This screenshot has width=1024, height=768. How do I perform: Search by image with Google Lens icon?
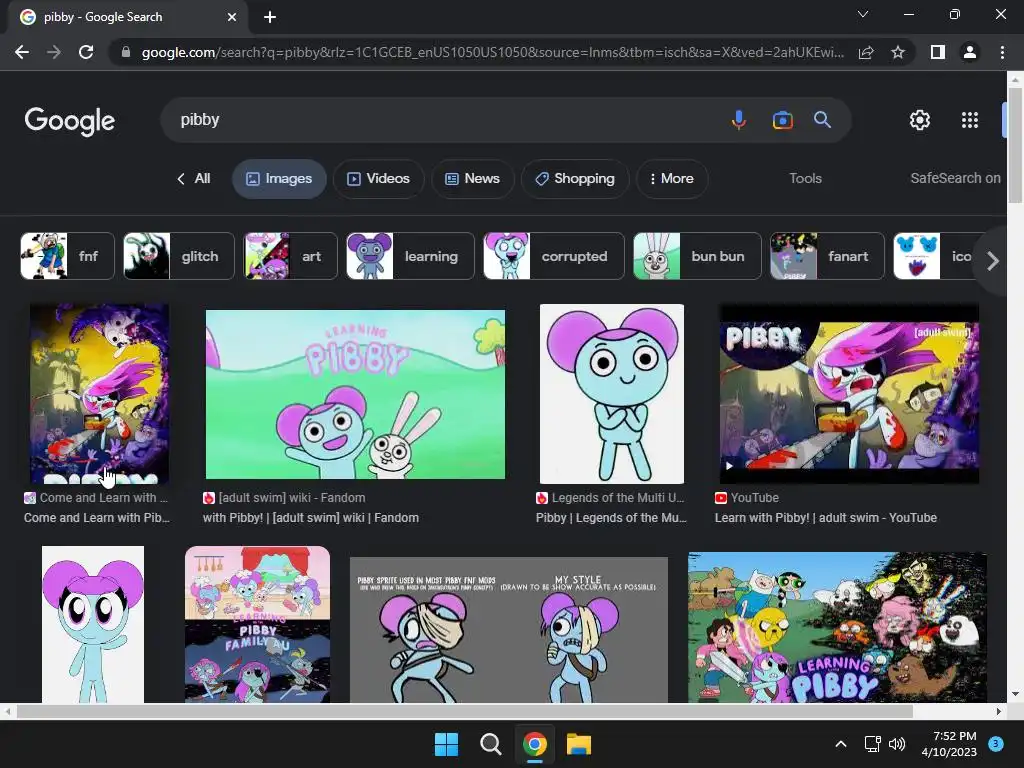pyautogui.click(x=782, y=120)
